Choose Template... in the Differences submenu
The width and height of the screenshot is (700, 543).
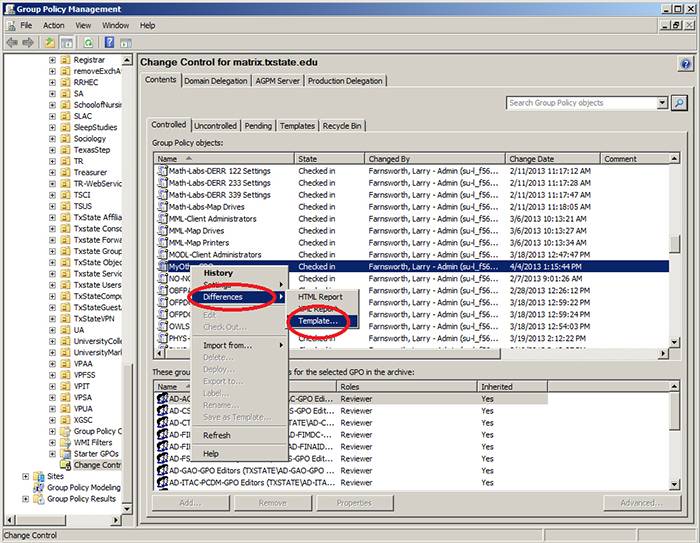(322, 321)
